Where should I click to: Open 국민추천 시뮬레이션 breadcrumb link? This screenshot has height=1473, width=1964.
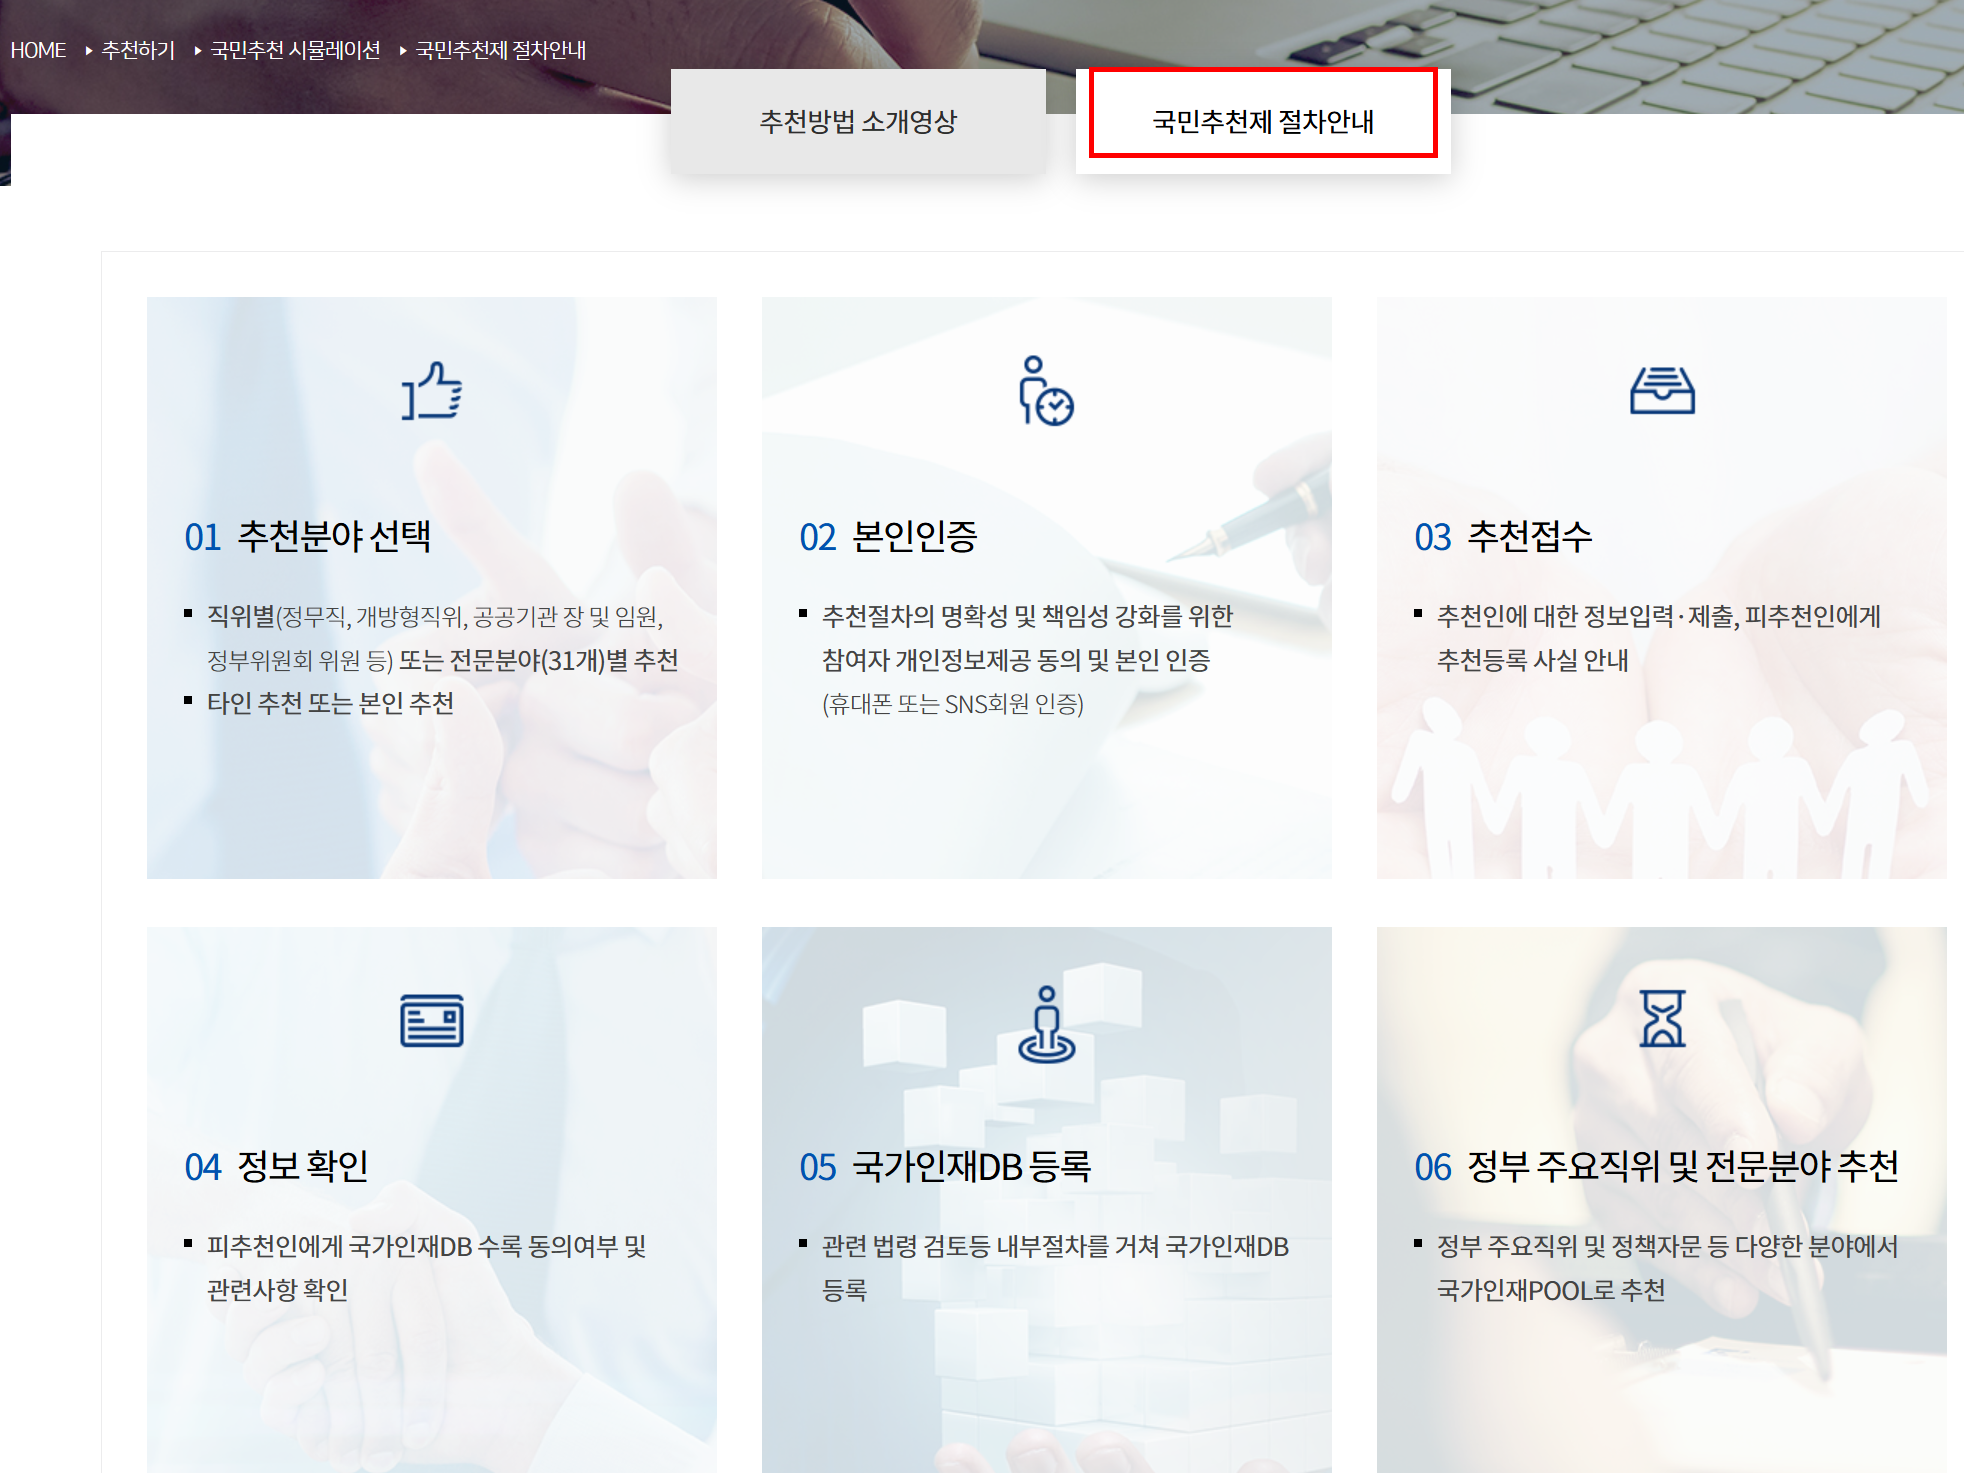(295, 50)
